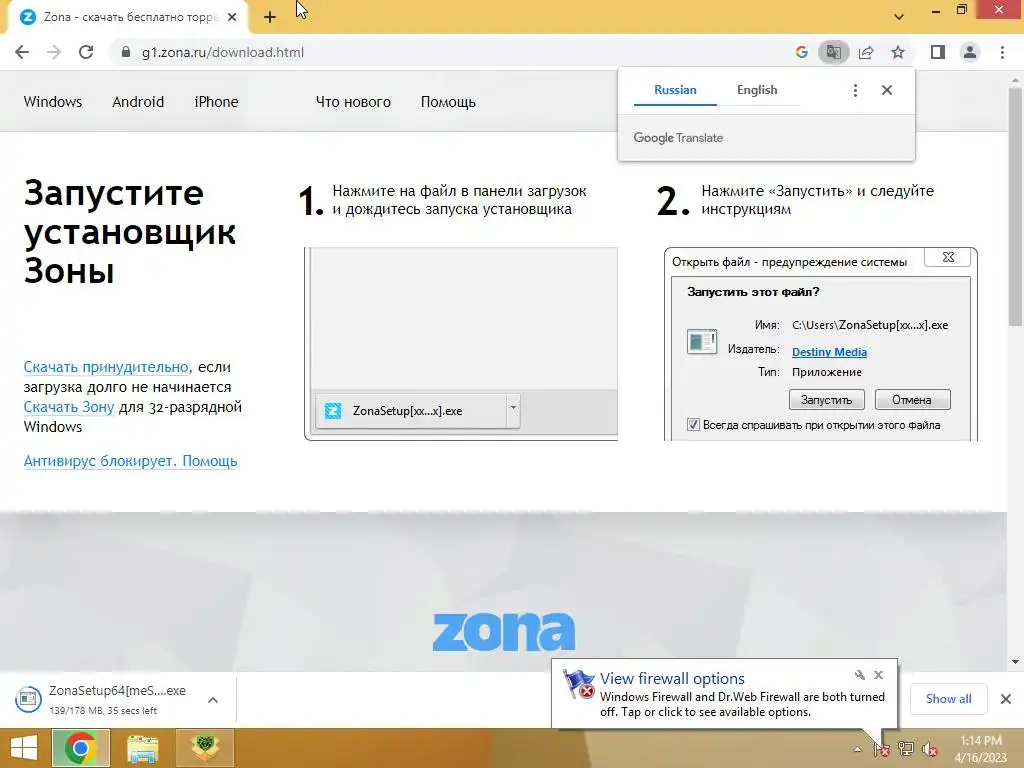Click the Скачать принудительно link
Viewport: 1024px width, 768px height.
[106, 367]
